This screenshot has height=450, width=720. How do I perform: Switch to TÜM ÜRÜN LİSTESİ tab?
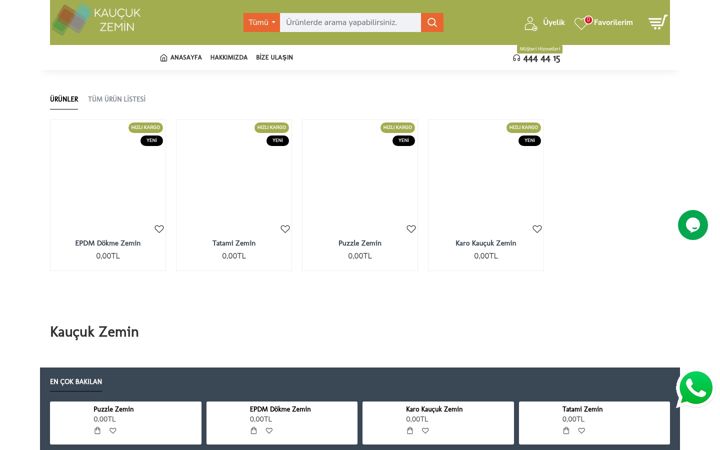(117, 99)
